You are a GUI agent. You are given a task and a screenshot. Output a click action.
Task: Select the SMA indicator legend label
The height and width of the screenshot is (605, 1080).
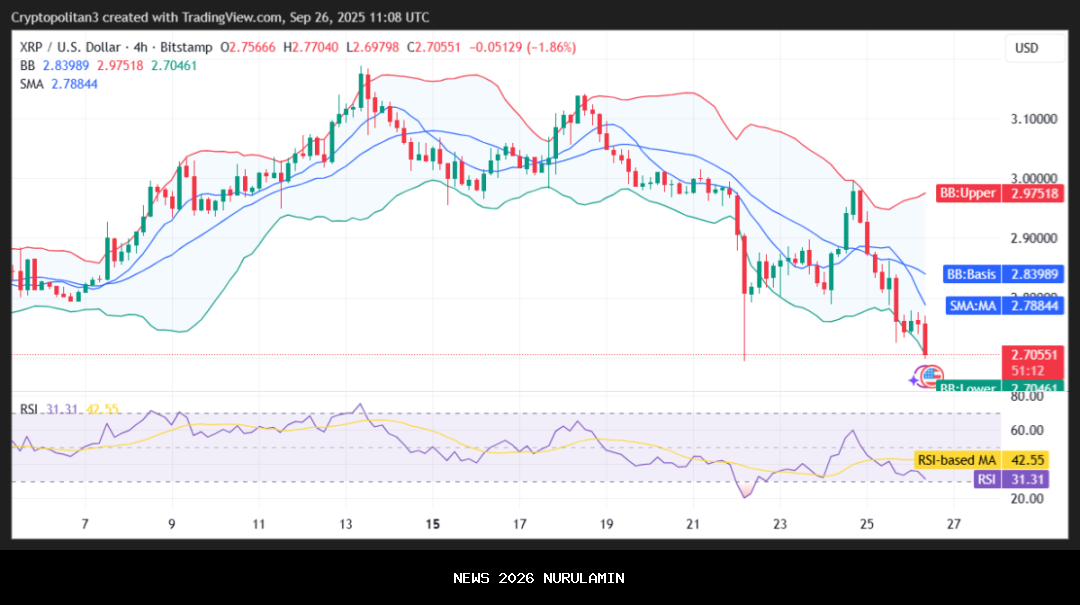[x=33, y=83]
